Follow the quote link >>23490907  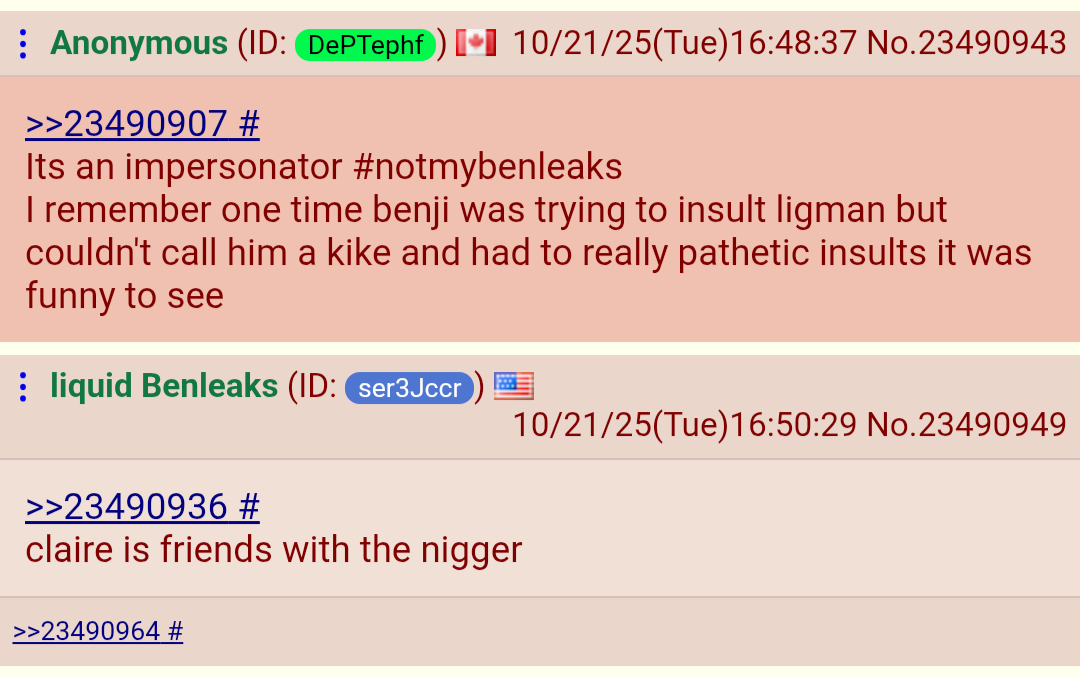point(126,124)
